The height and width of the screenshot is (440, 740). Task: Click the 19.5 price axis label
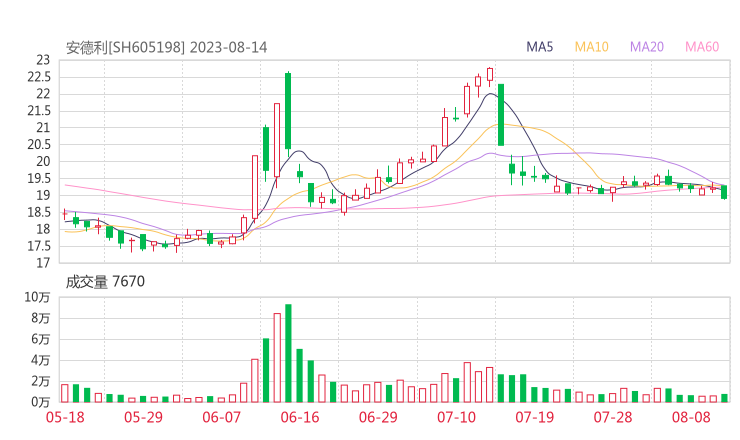(39, 178)
